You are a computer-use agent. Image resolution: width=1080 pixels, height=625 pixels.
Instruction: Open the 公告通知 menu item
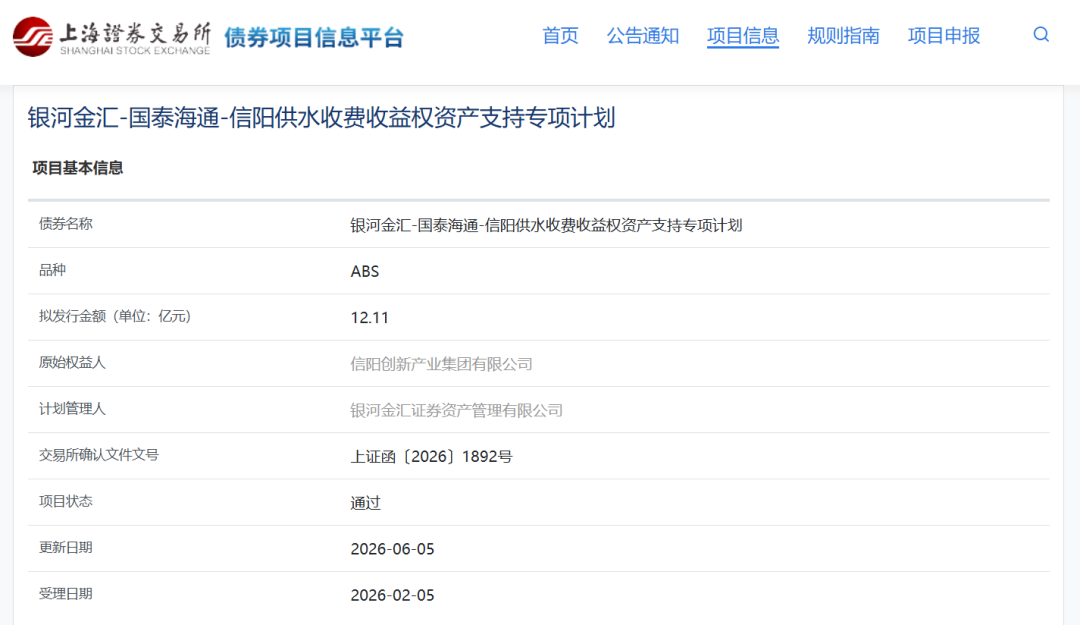[x=643, y=36]
